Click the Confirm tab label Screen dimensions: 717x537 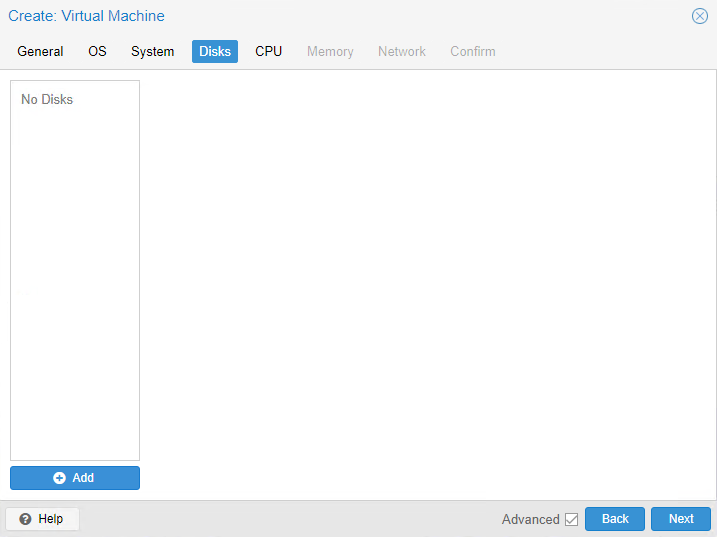pos(473,51)
